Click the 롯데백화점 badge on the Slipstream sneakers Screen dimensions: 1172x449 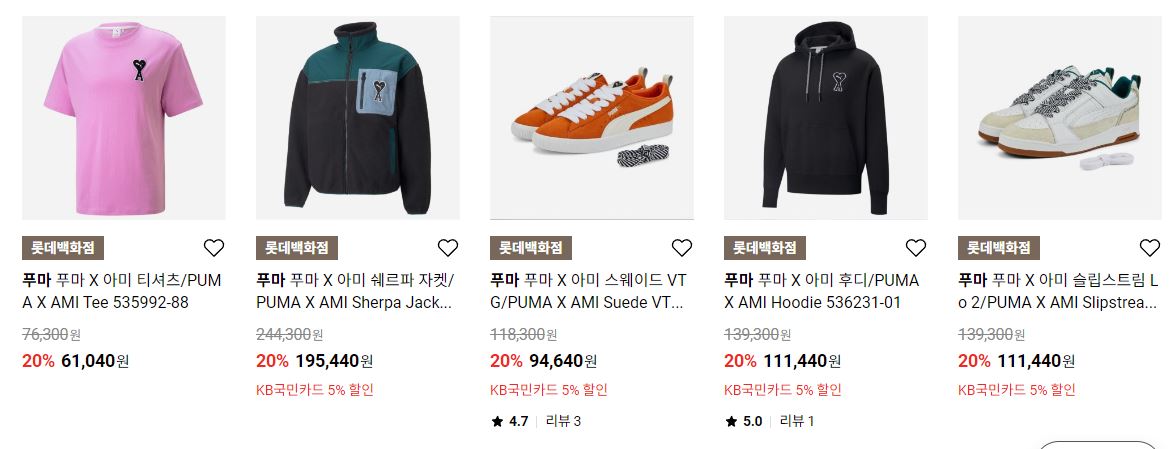point(999,248)
